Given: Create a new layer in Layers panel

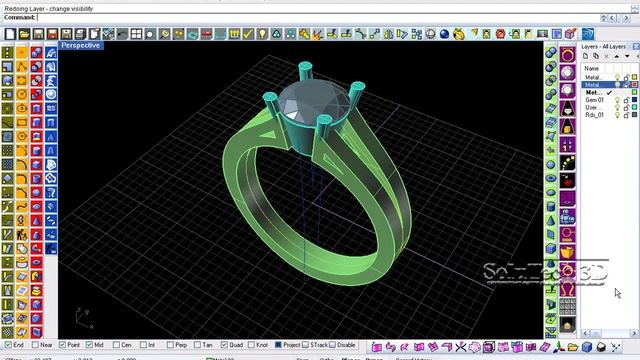Looking at the screenshot, I should (585, 56).
